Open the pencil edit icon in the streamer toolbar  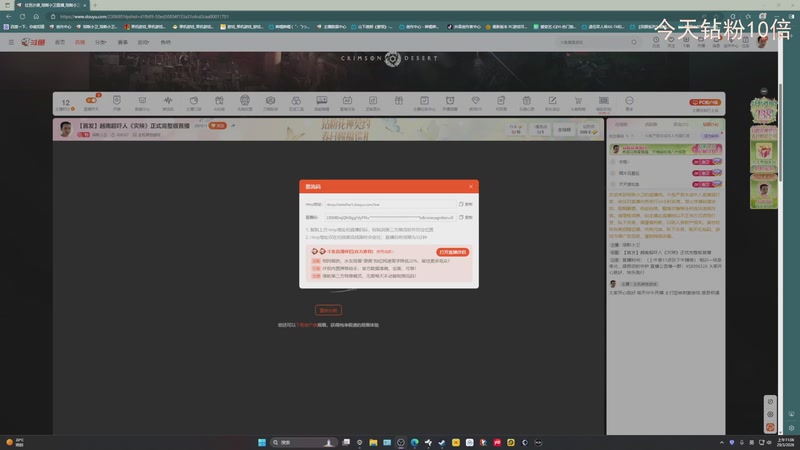pos(552,101)
